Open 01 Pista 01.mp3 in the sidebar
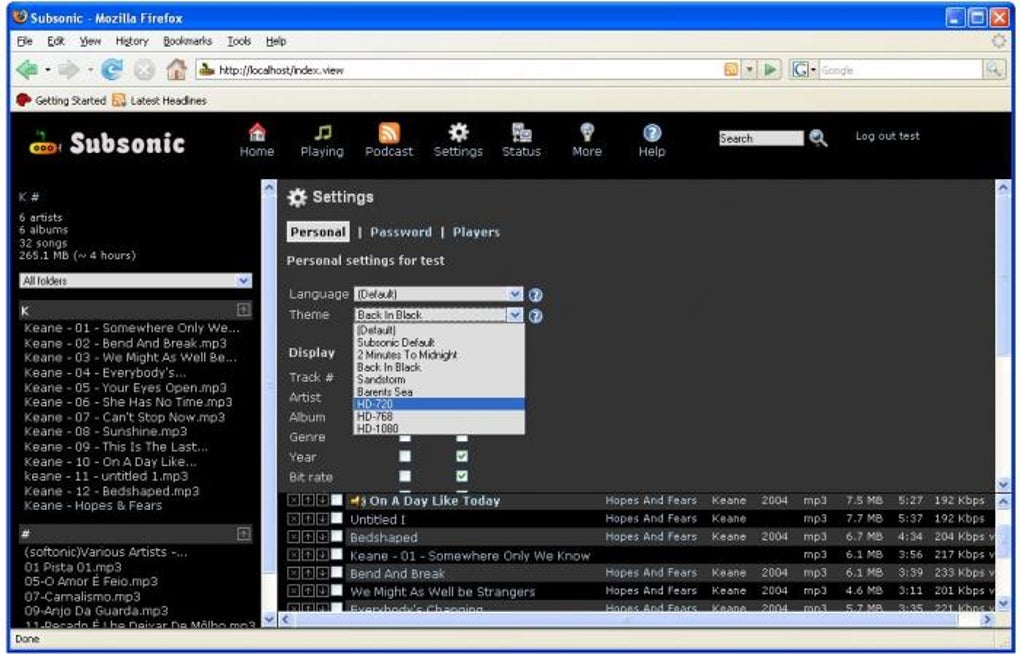 point(73,567)
